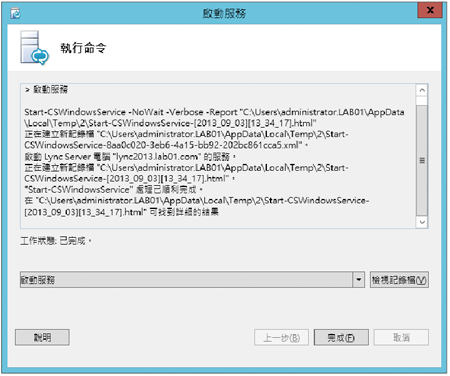Click the output log vertical scrollbar thumb
This screenshot has height=376, width=450.
pos(422,160)
